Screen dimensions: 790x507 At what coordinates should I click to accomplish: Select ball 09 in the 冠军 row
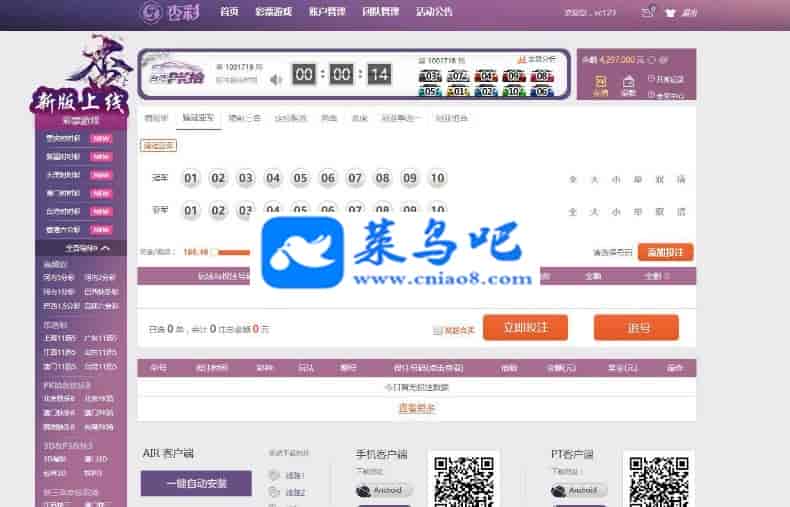(x=410, y=178)
